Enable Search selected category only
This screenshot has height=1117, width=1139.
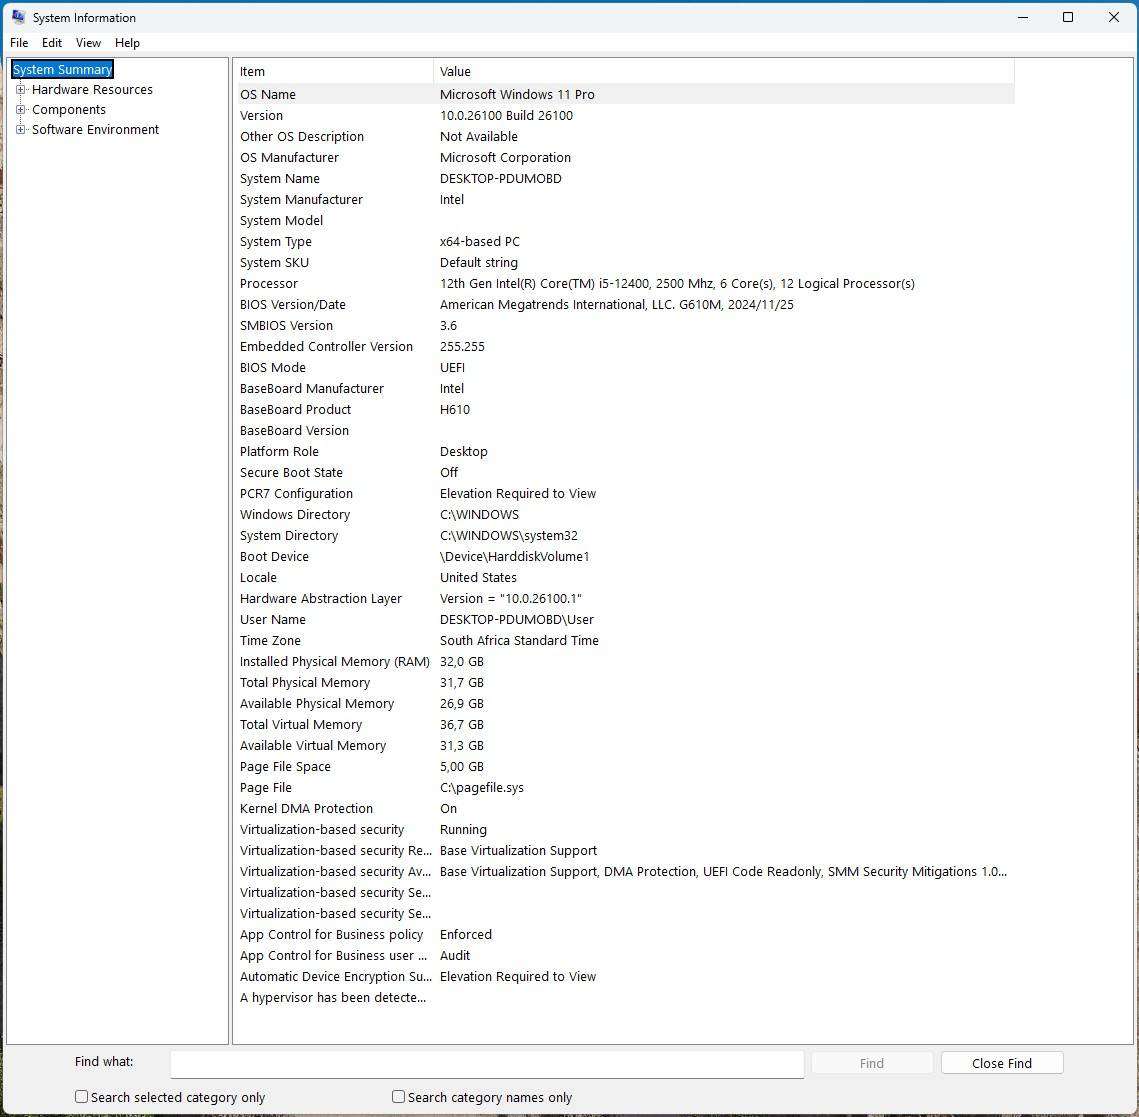click(x=81, y=1096)
